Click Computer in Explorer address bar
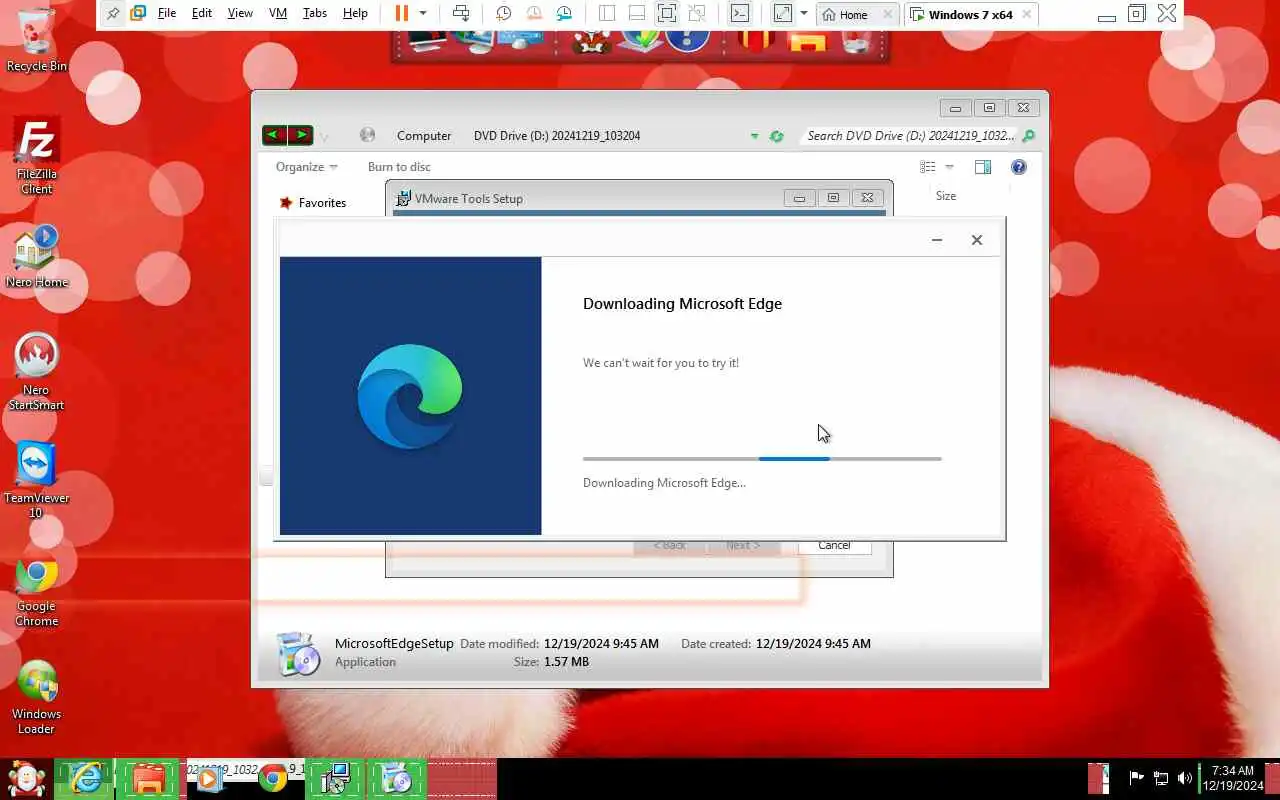Image resolution: width=1280 pixels, height=800 pixels. (424, 136)
